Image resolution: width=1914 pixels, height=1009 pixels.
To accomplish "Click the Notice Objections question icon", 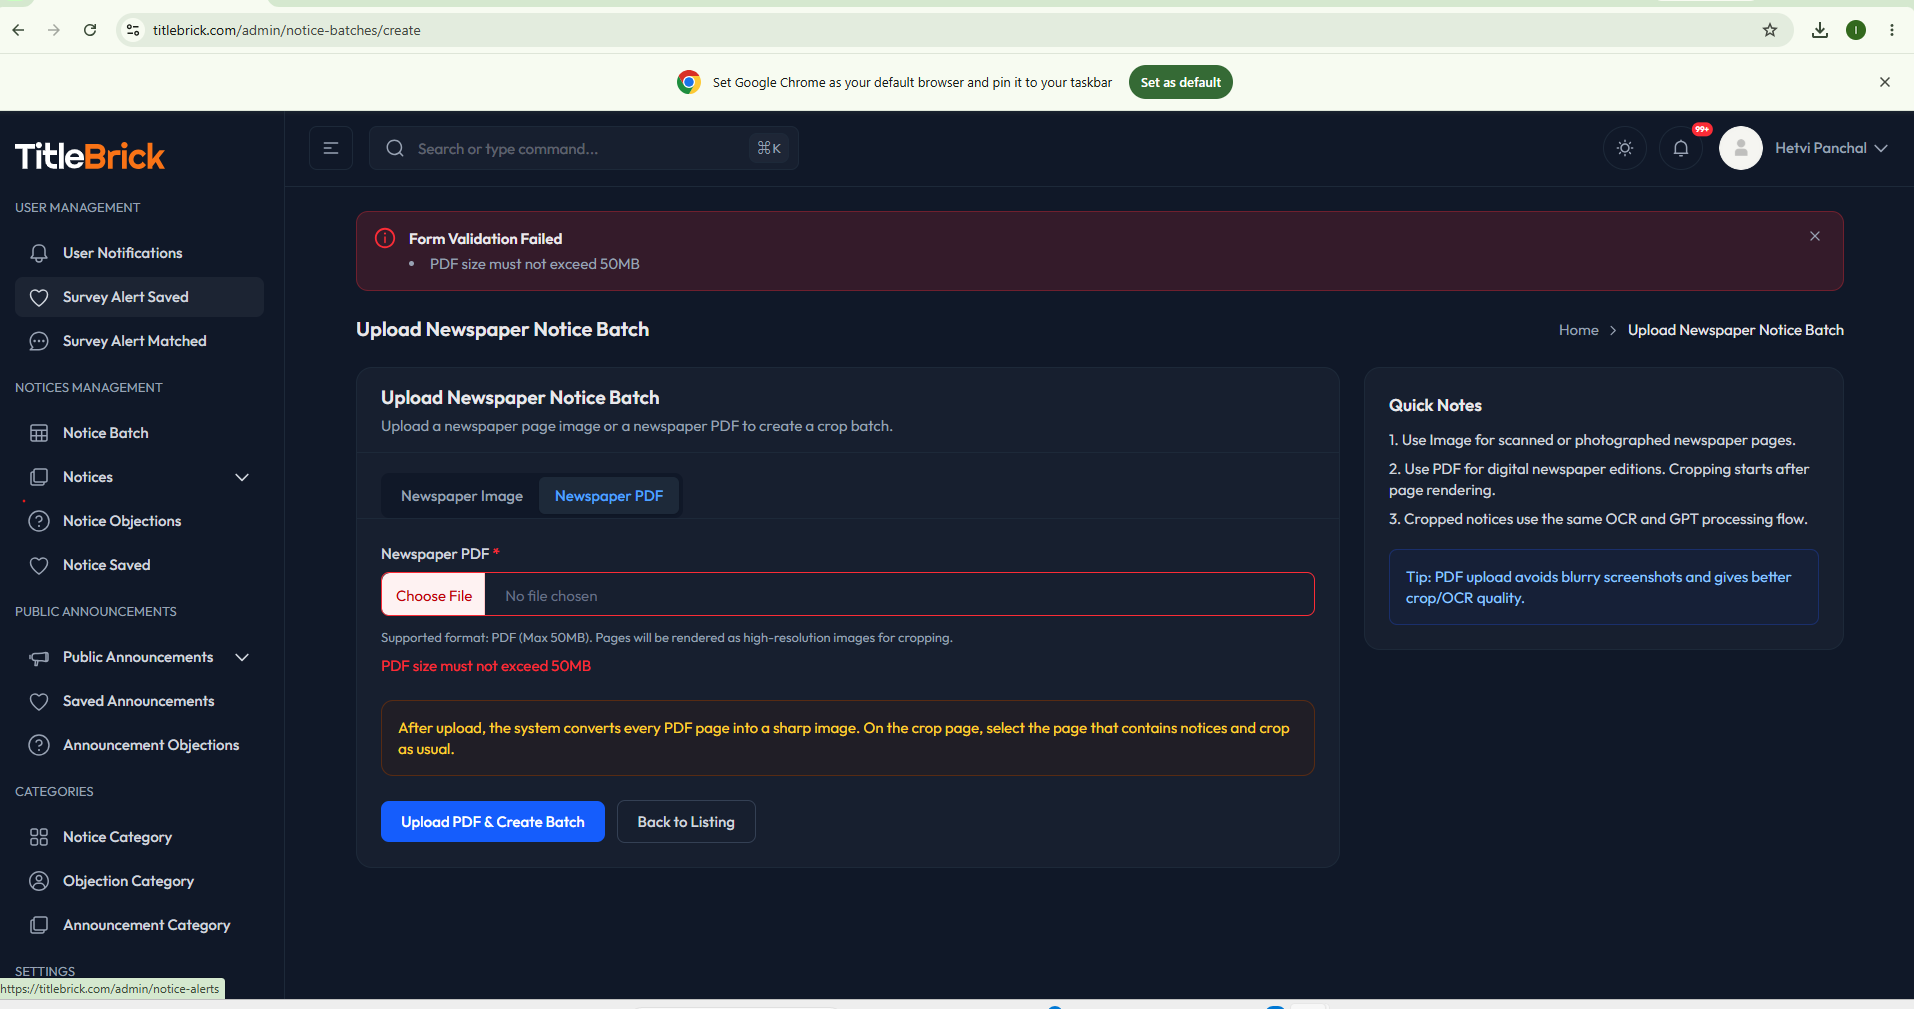I will 39,521.
